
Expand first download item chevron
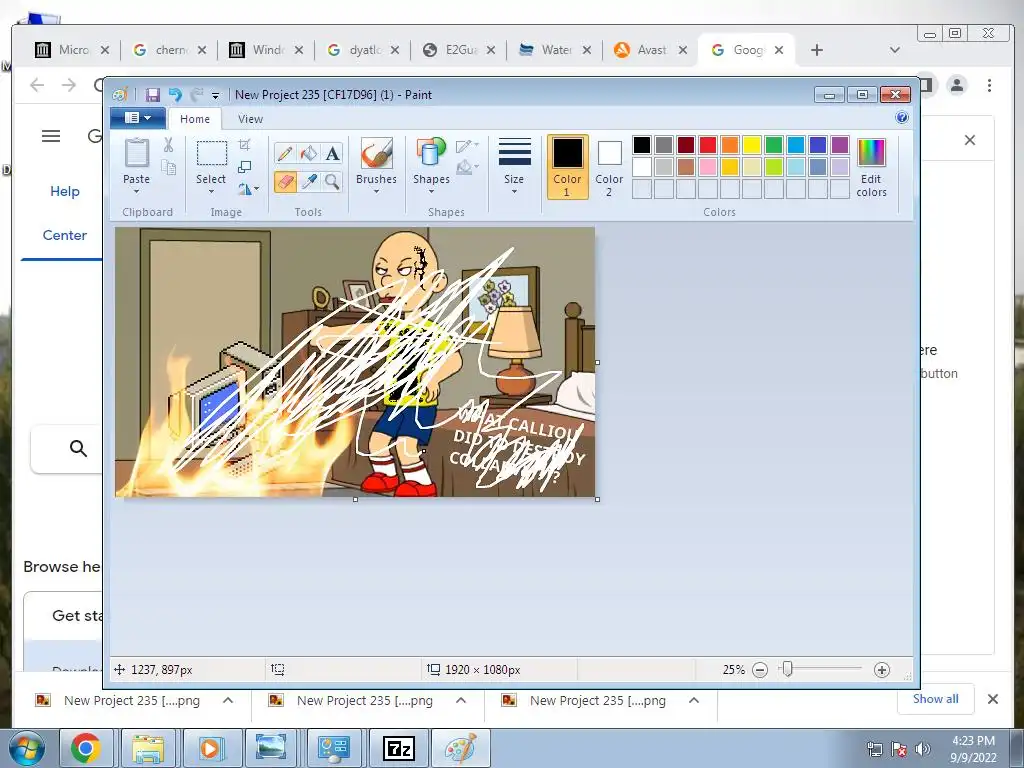pyautogui.click(x=228, y=700)
